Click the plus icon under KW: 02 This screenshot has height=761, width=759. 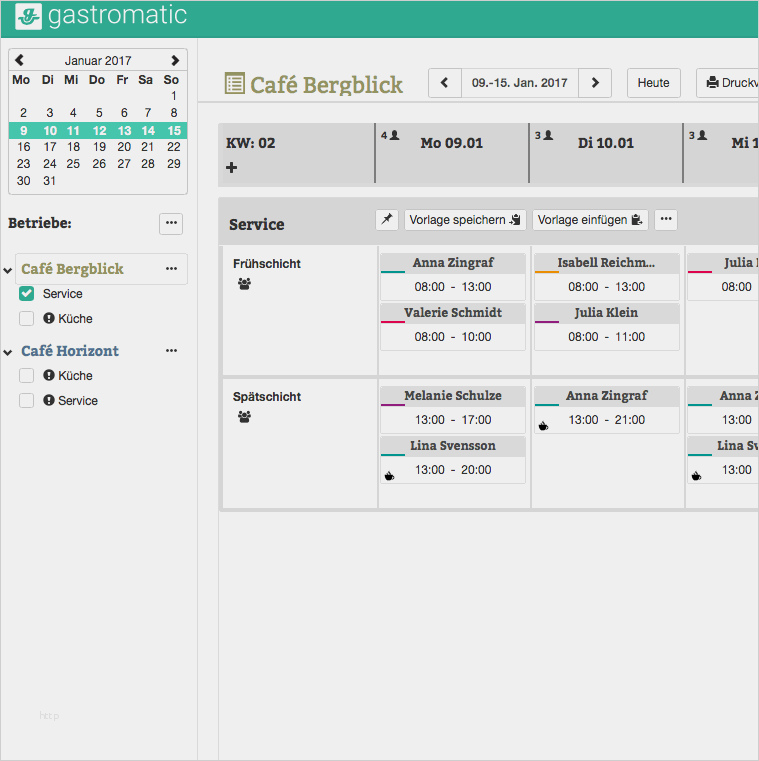(x=231, y=167)
